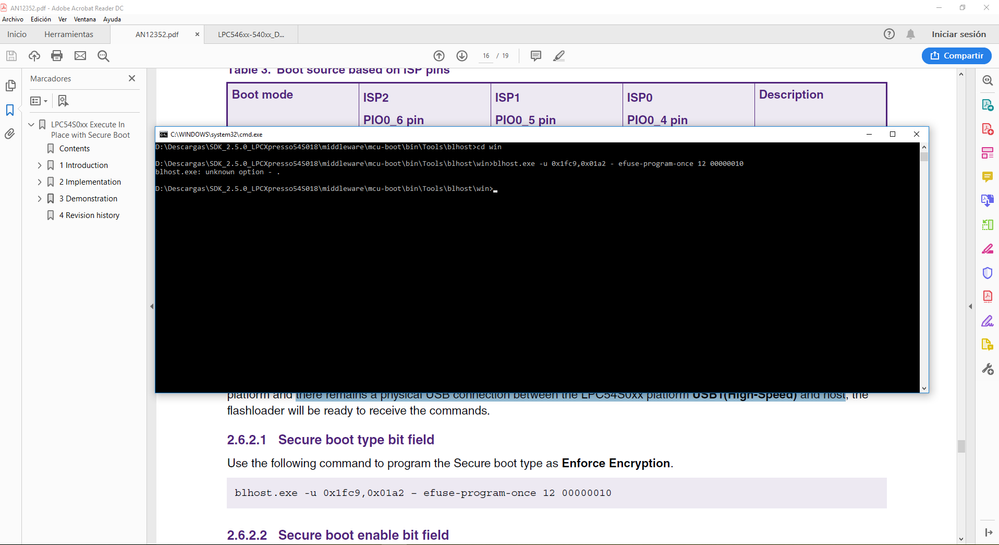Open Fill and Sign tool
Image resolution: width=999 pixels, height=545 pixels.
[x=988, y=321]
